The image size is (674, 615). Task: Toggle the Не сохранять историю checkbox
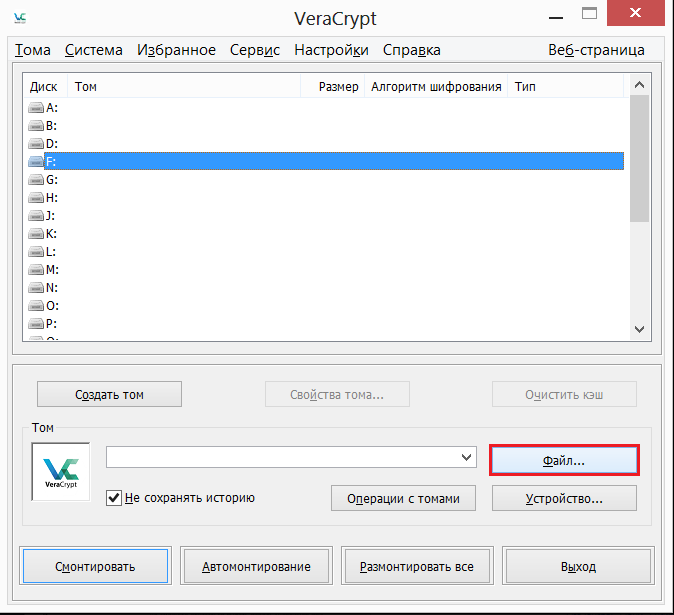coord(113,498)
